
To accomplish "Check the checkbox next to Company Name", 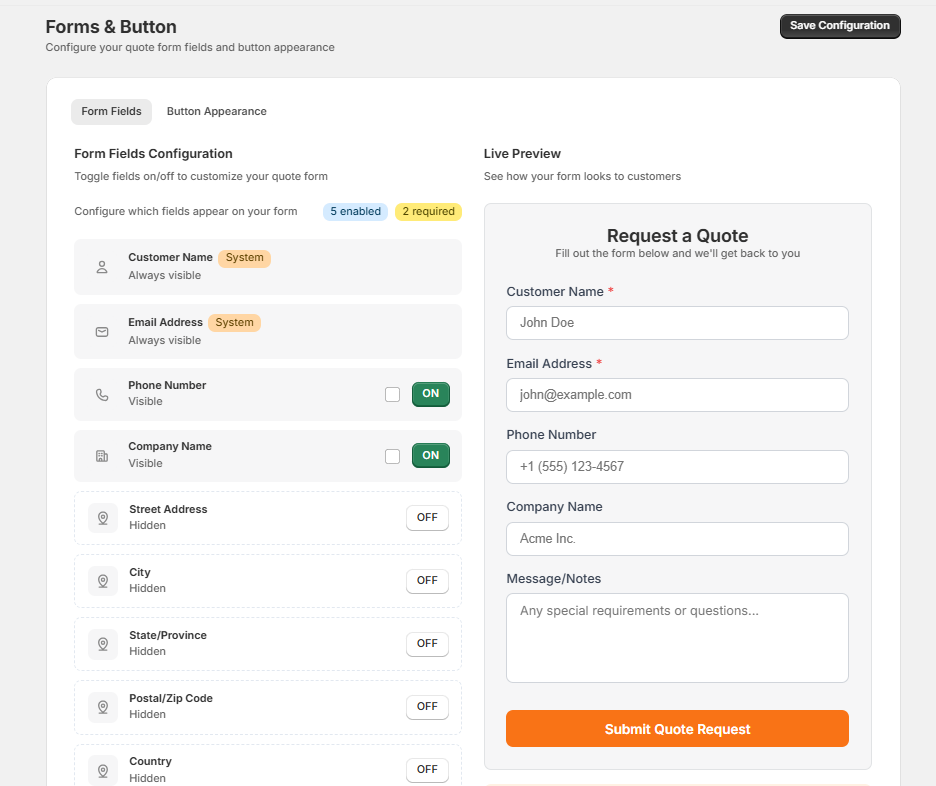I will pos(392,455).
